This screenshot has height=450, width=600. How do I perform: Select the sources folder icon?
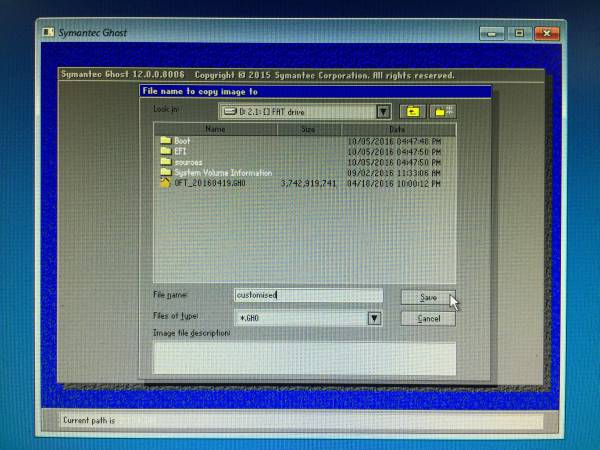[166, 162]
